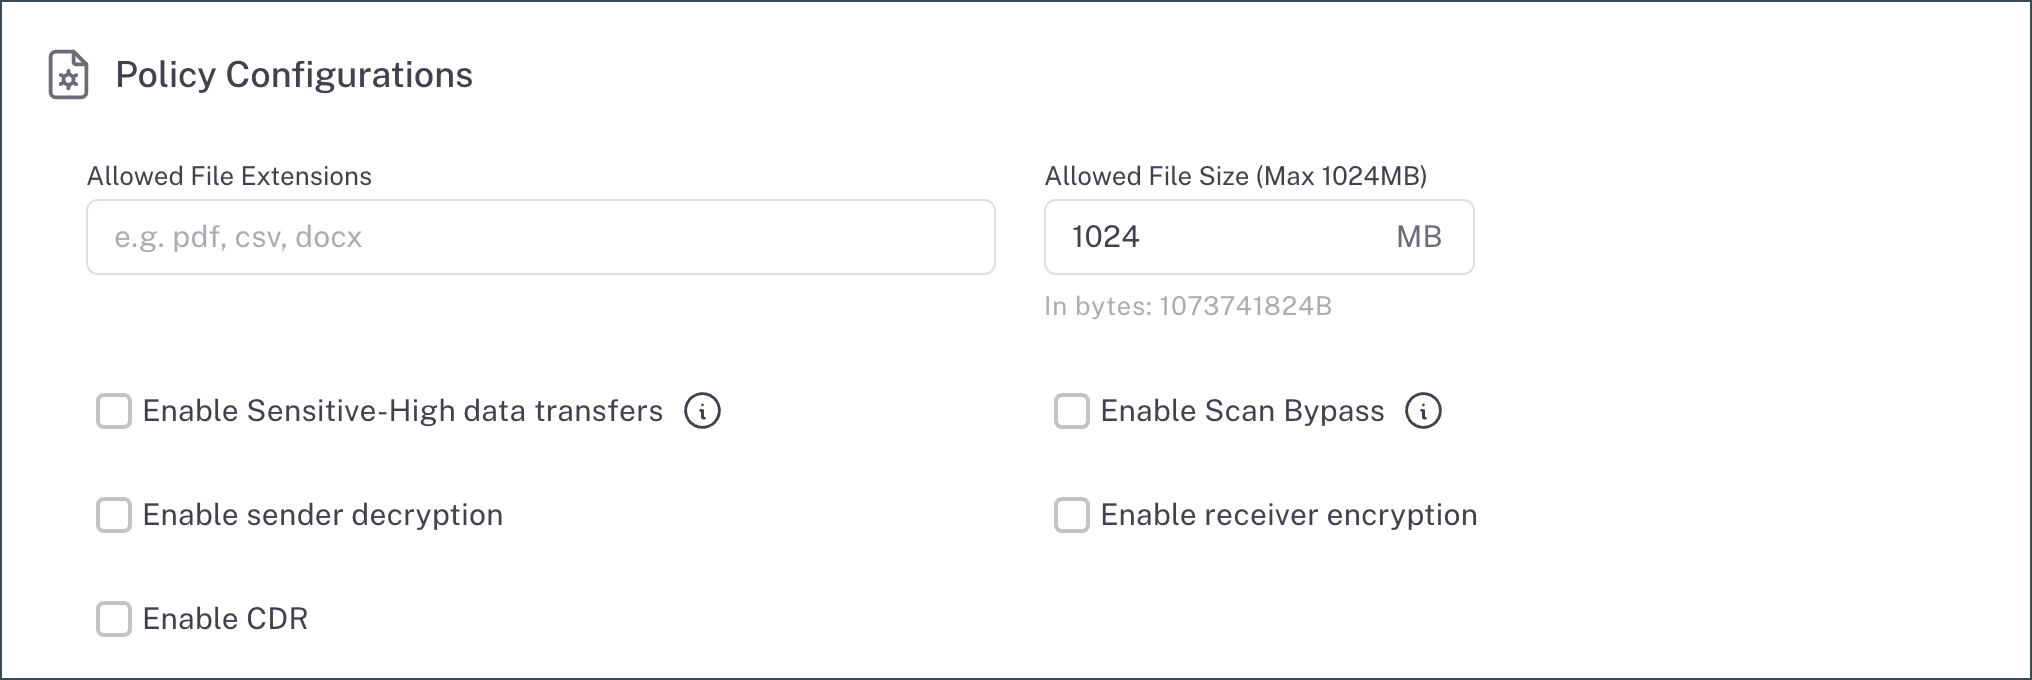Click the 'Enable receiver encryption' label text
The width and height of the screenshot is (2032, 680).
pyautogui.click(x=1288, y=515)
